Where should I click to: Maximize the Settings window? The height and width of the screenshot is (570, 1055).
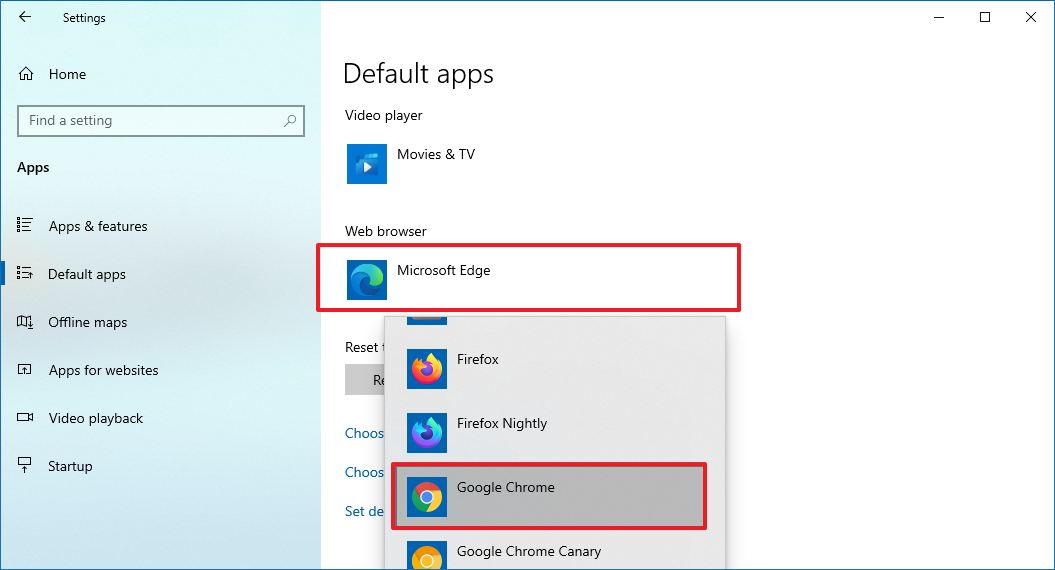985,17
